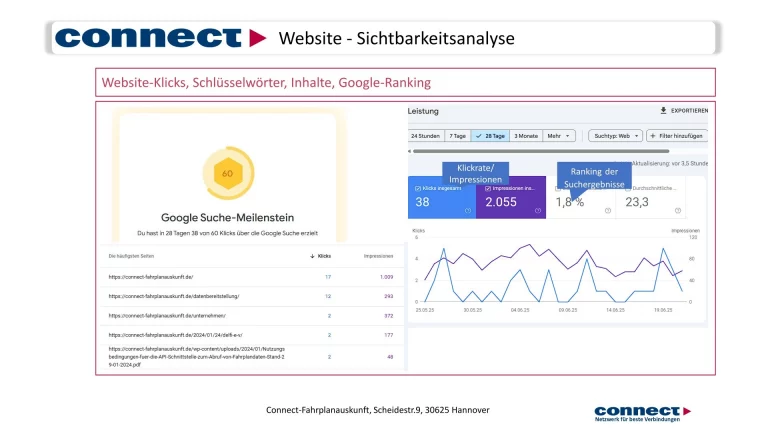Click the 1,8 % click-through rate figure
Image resolution: width=768 pixels, height=432 pixels.
[x=570, y=202]
